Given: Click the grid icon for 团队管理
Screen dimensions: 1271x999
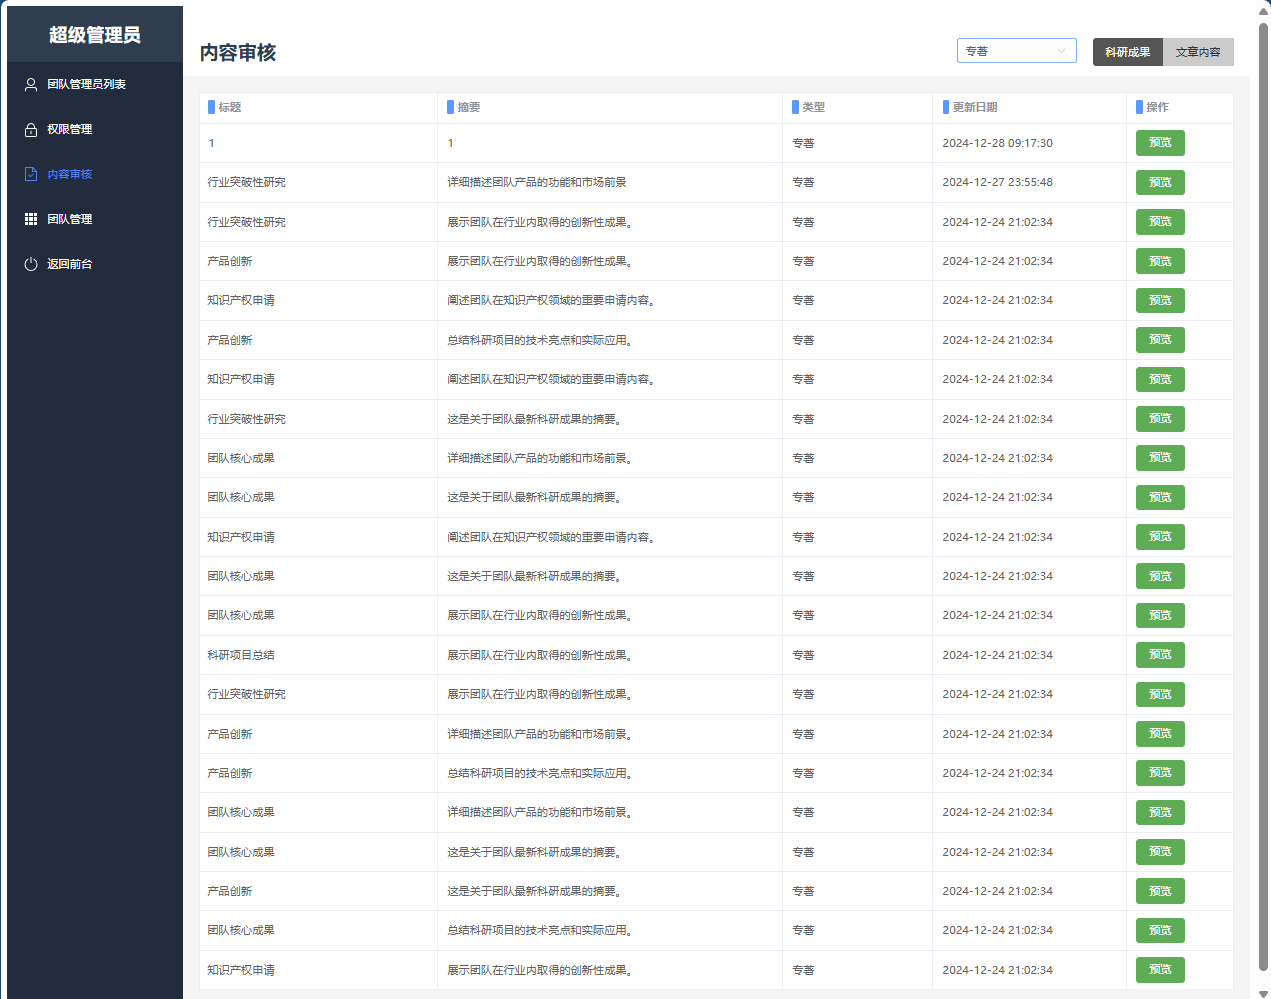Looking at the screenshot, I should point(31,219).
